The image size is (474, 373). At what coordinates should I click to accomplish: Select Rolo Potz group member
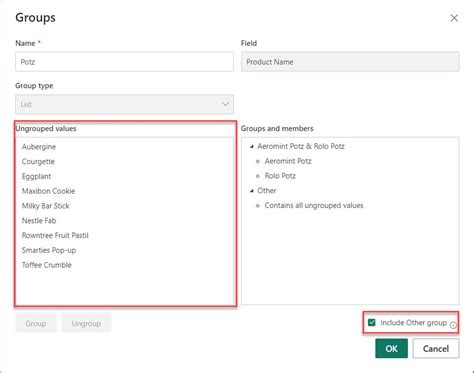click(280, 176)
